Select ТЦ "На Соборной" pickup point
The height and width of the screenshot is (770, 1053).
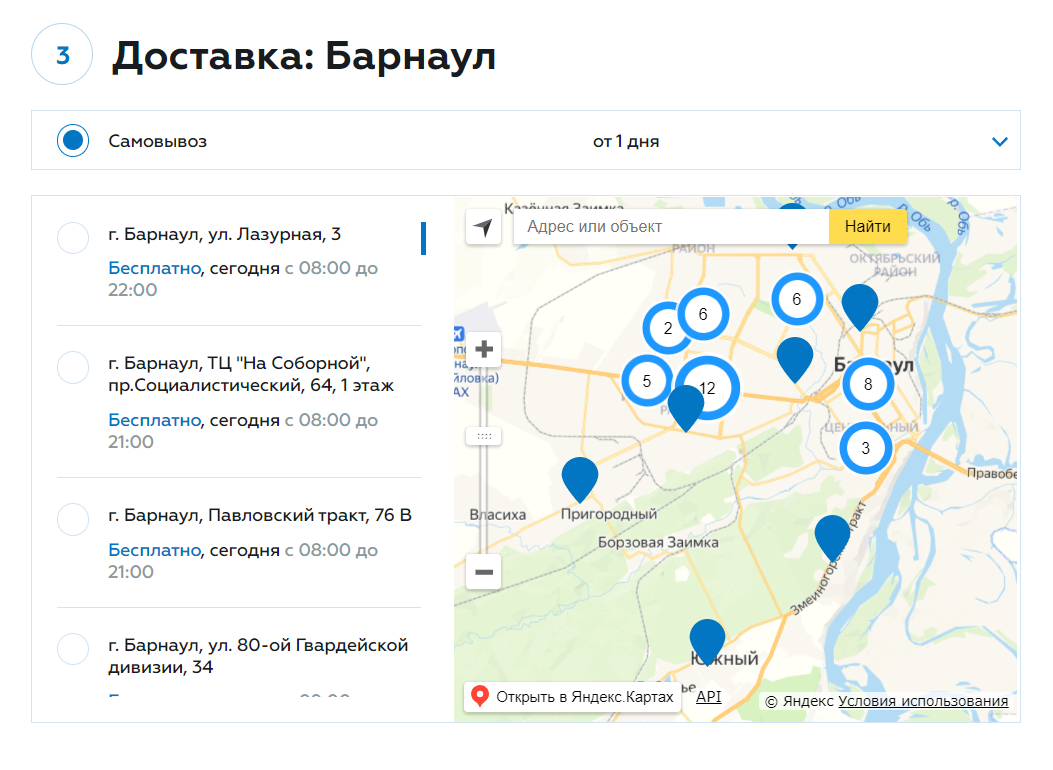point(73,367)
